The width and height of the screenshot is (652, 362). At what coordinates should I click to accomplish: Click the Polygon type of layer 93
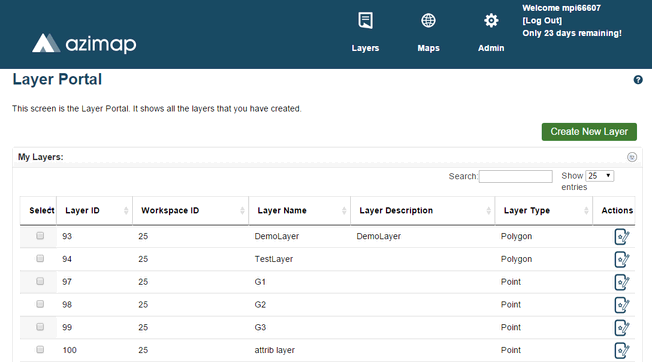[x=516, y=236]
